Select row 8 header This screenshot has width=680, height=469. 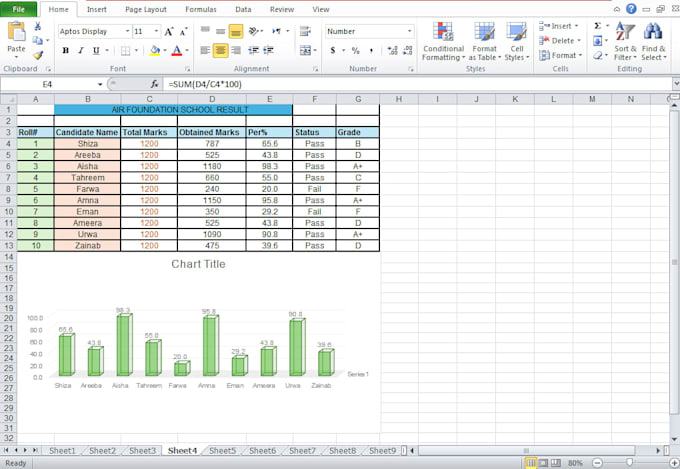tap(8, 189)
